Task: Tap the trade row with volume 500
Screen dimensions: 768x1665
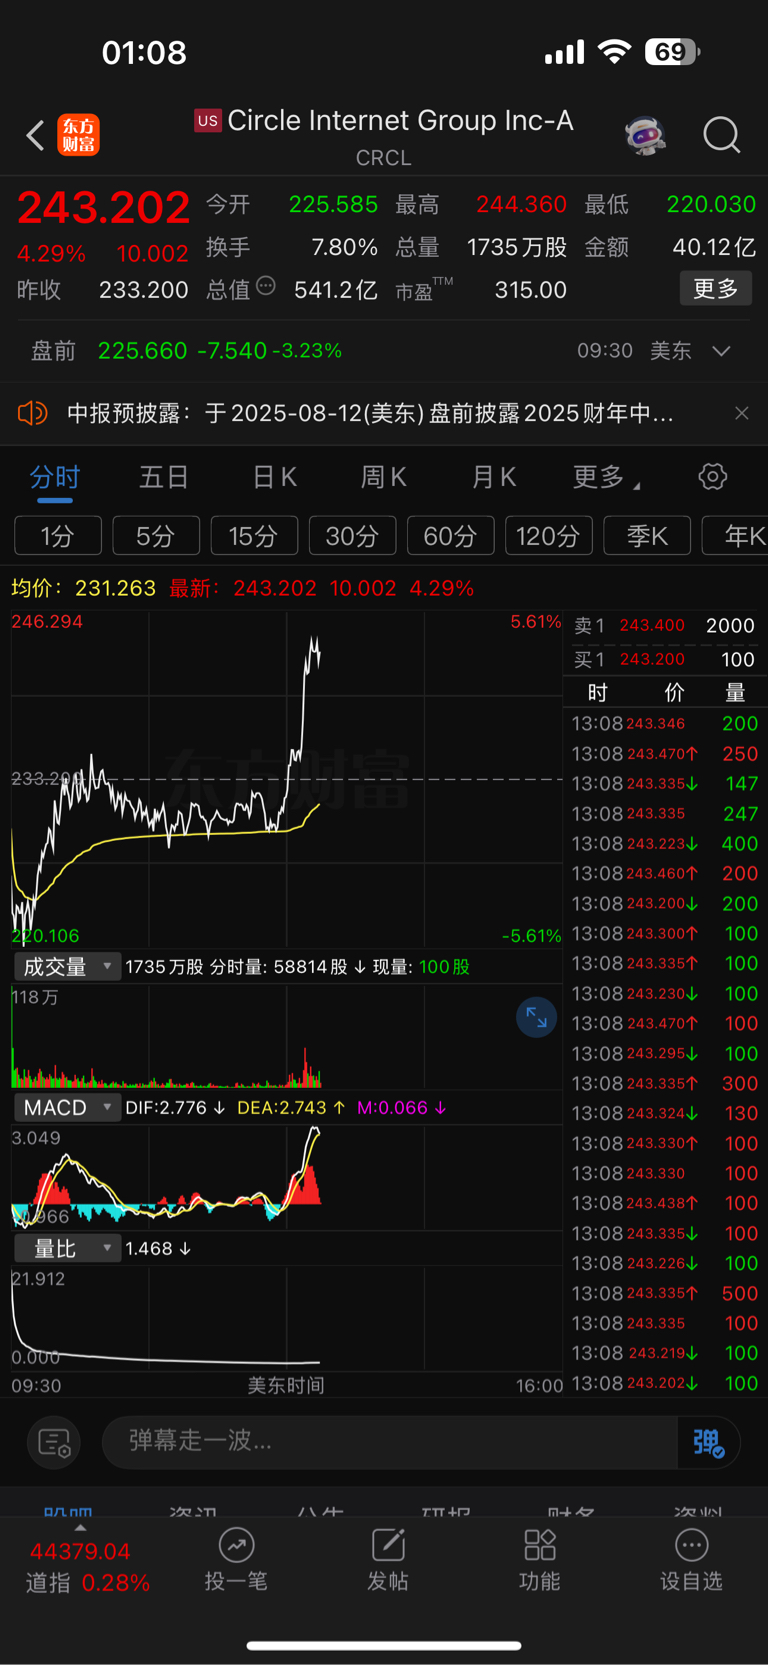Action: (x=664, y=1294)
